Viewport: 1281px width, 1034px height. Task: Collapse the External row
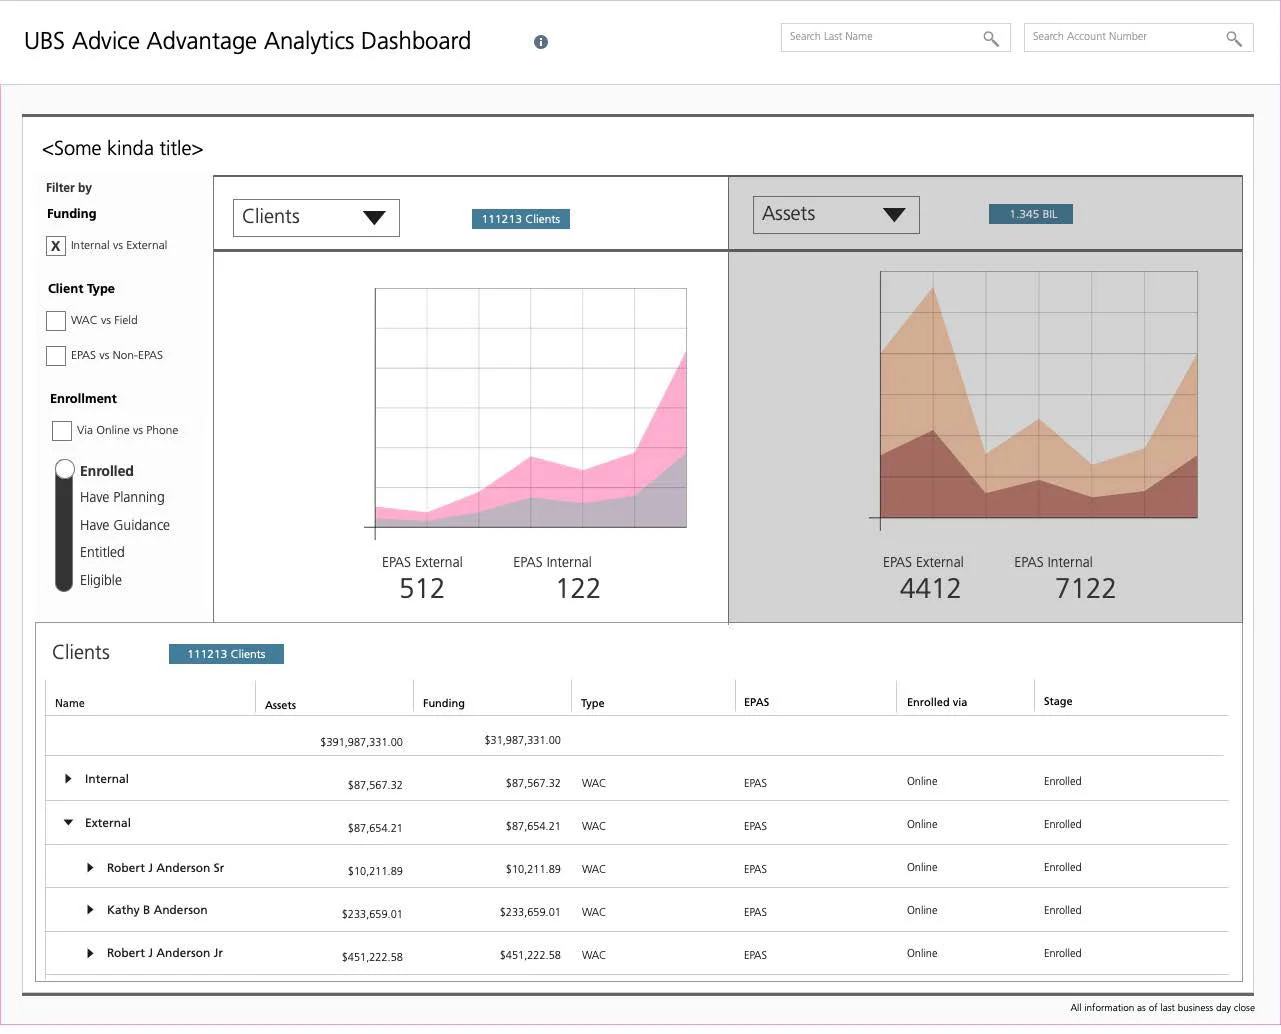tap(68, 823)
